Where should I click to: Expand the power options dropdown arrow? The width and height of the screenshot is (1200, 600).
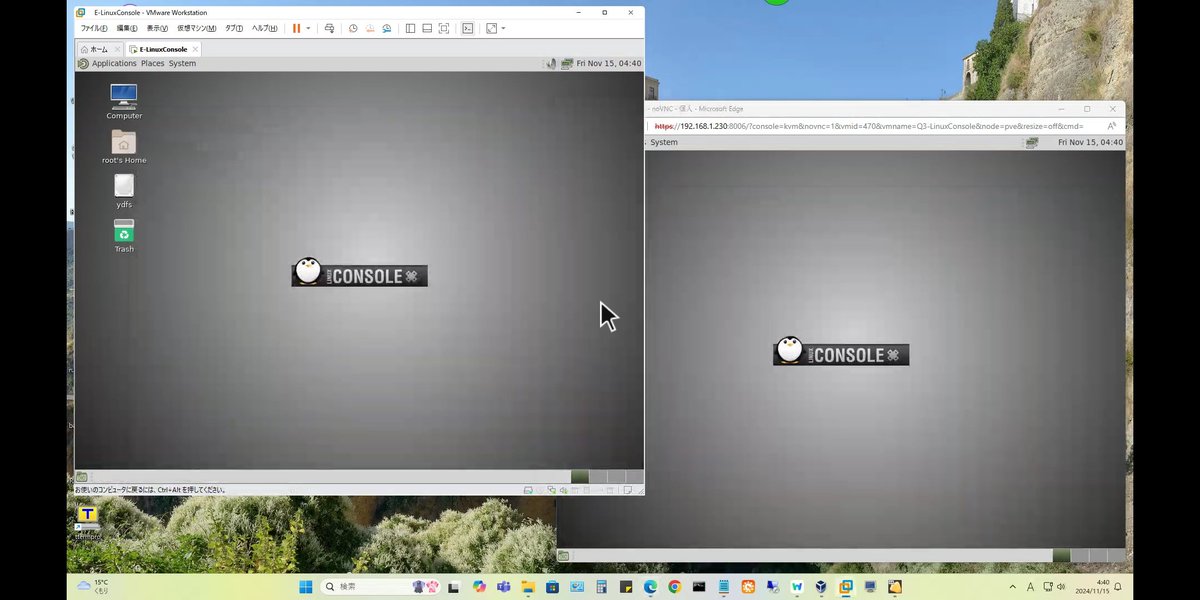(308, 28)
